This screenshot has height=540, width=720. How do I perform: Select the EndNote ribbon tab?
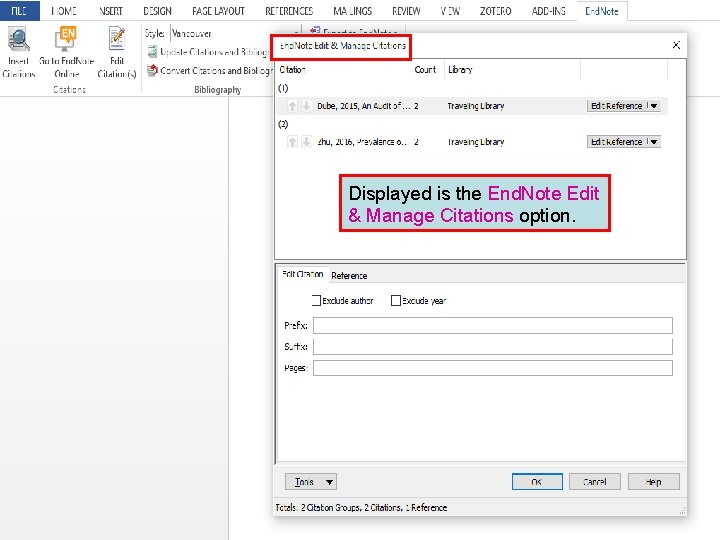pos(602,11)
